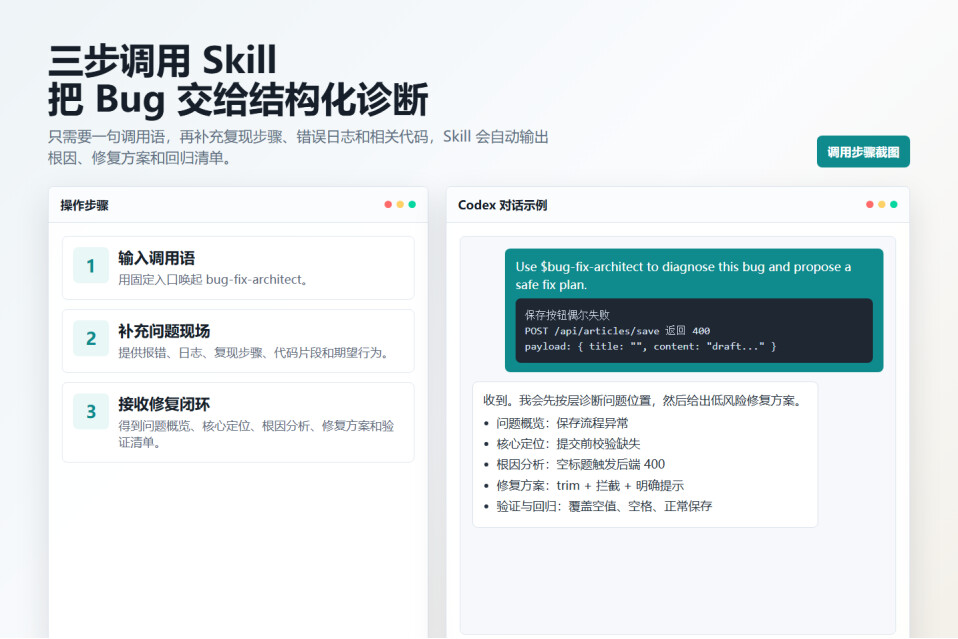This screenshot has width=958, height=639.
Task: Open the 补充问题现场 step card title
Action: pyautogui.click(x=164, y=331)
